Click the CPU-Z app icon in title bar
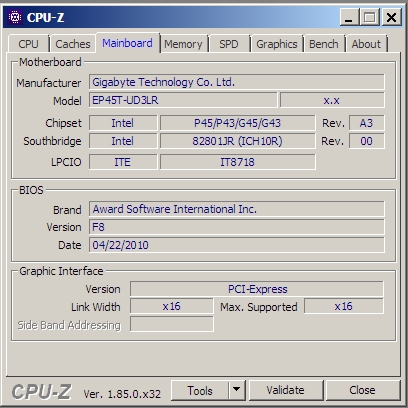 click(x=15, y=17)
